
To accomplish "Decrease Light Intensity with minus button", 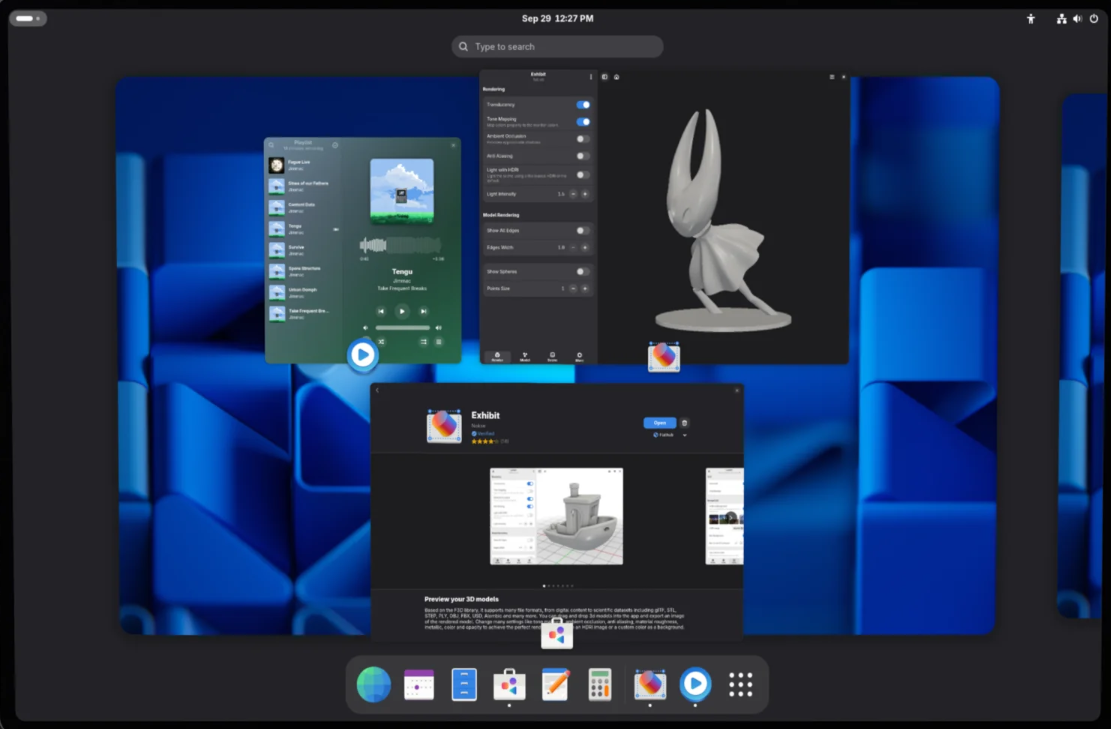I will pyautogui.click(x=573, y=194).
